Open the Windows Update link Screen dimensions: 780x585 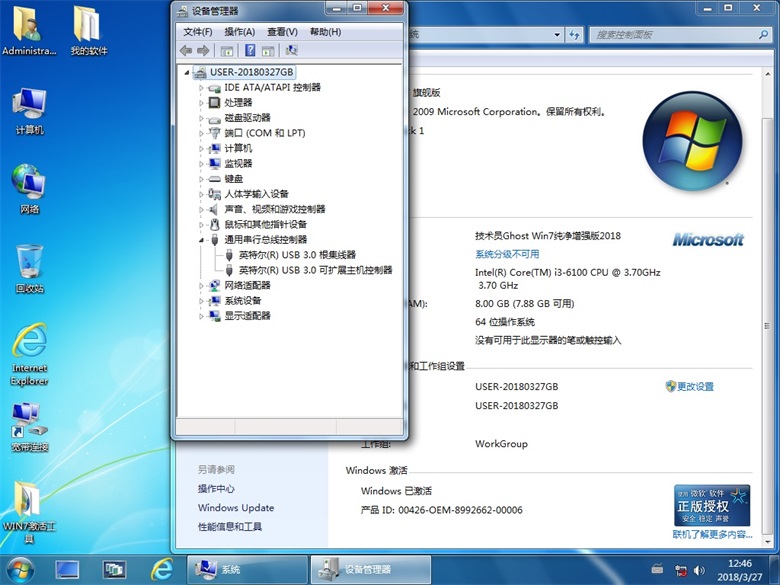click(236, 508)
